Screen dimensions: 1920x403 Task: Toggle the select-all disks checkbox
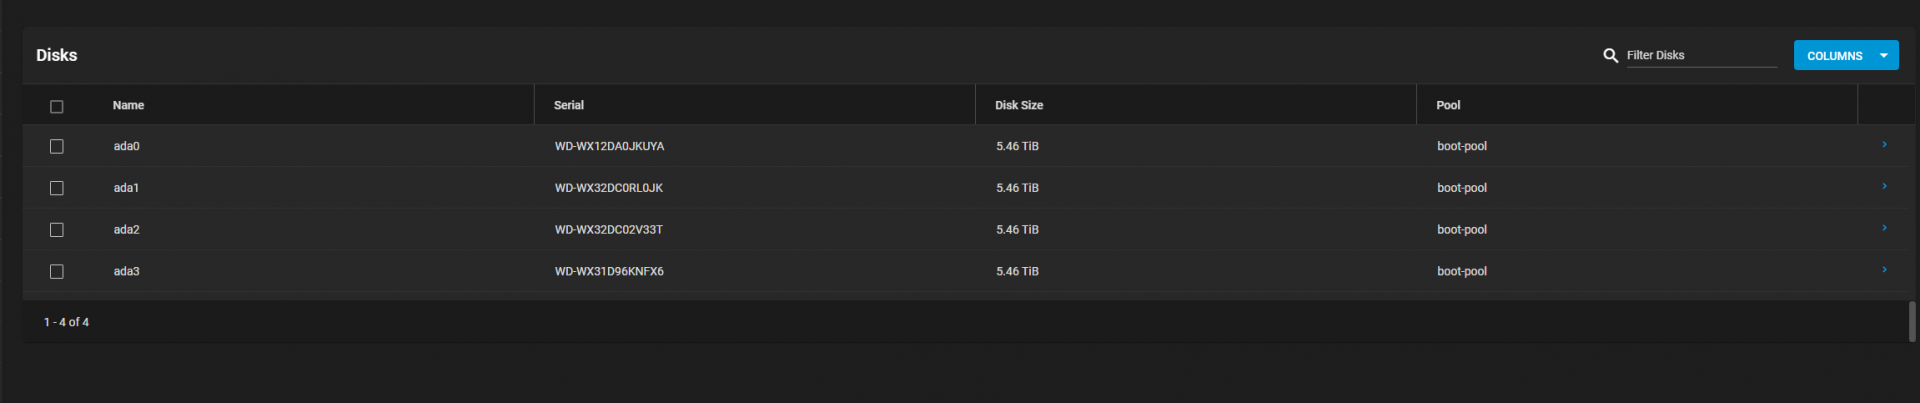coord(57,106)
